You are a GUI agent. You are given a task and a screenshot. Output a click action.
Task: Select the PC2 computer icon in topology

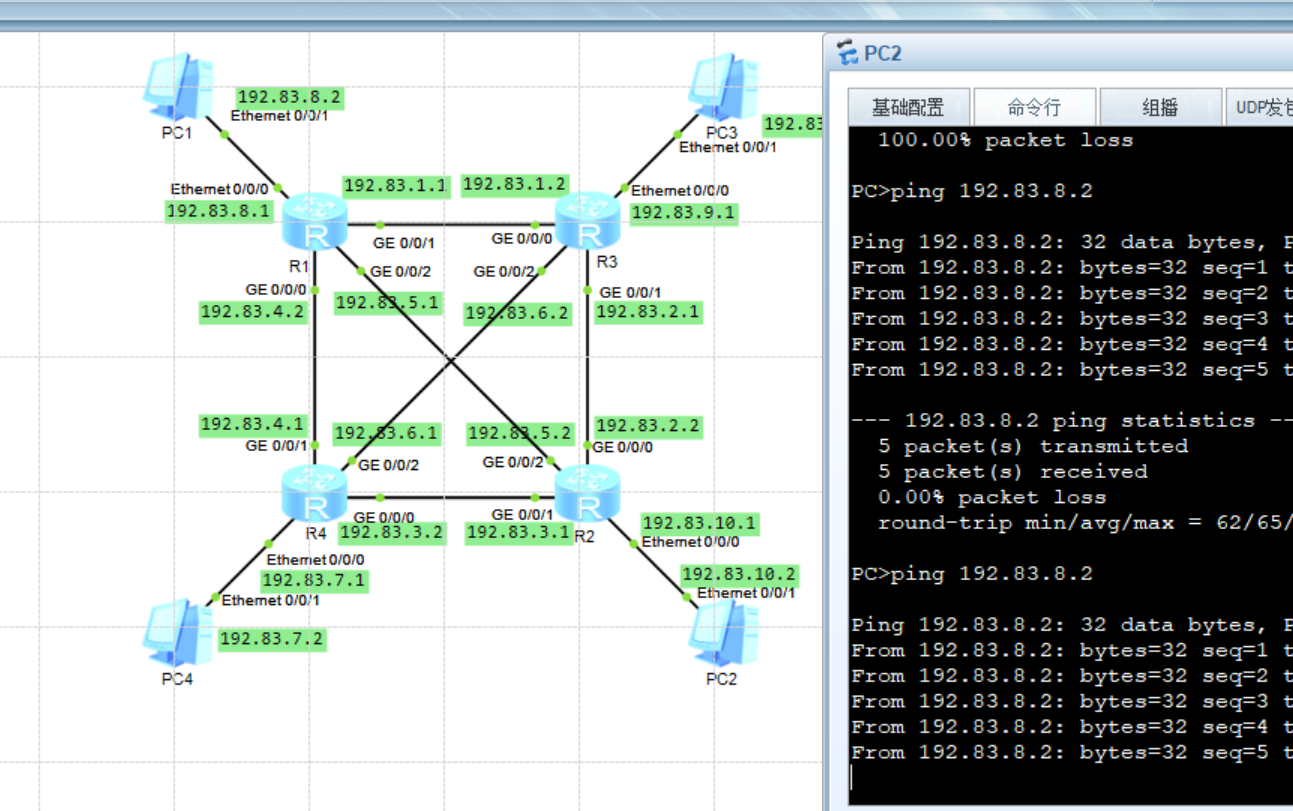pyautogui.click(x=722, y=633)
